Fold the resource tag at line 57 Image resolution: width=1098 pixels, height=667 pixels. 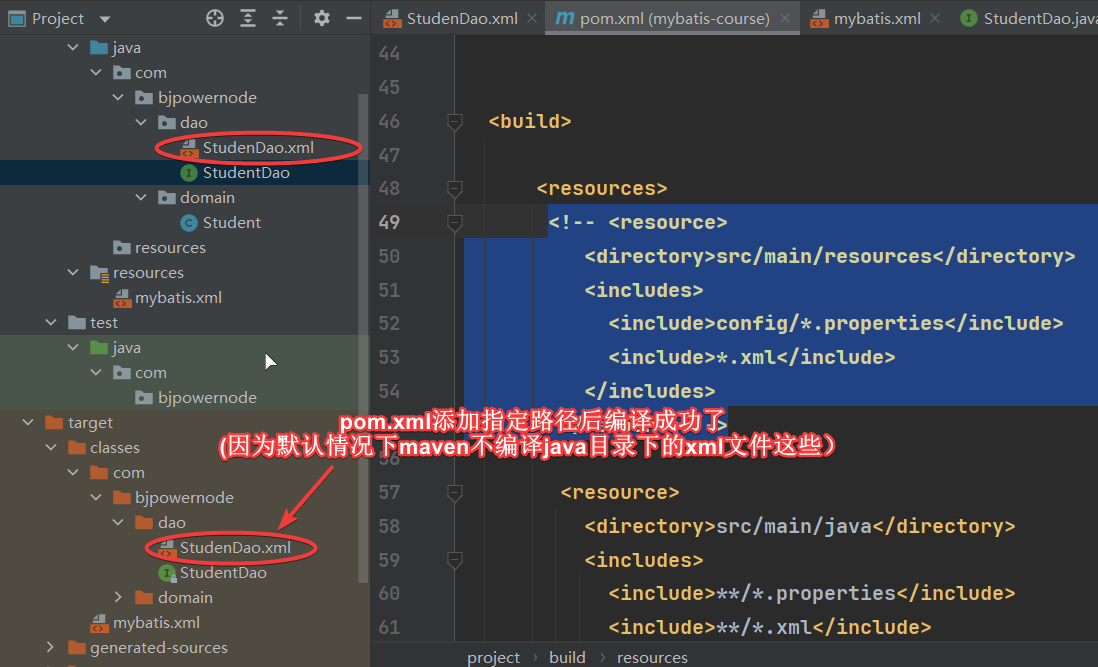coord(454,493)
